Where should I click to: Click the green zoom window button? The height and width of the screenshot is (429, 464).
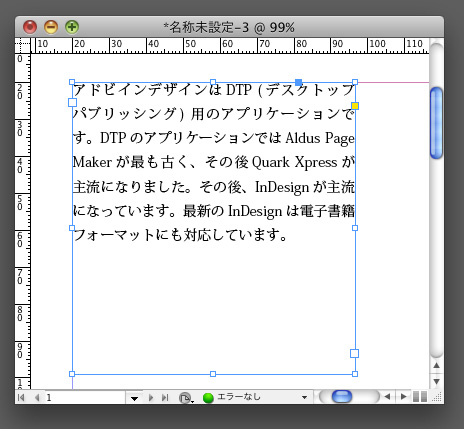tap(72, 27)
